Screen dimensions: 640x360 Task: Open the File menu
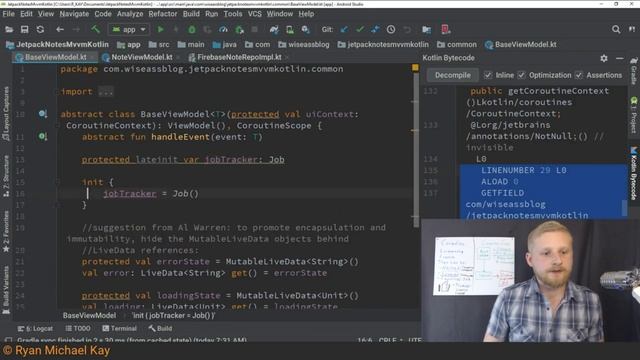click(8, 13)
